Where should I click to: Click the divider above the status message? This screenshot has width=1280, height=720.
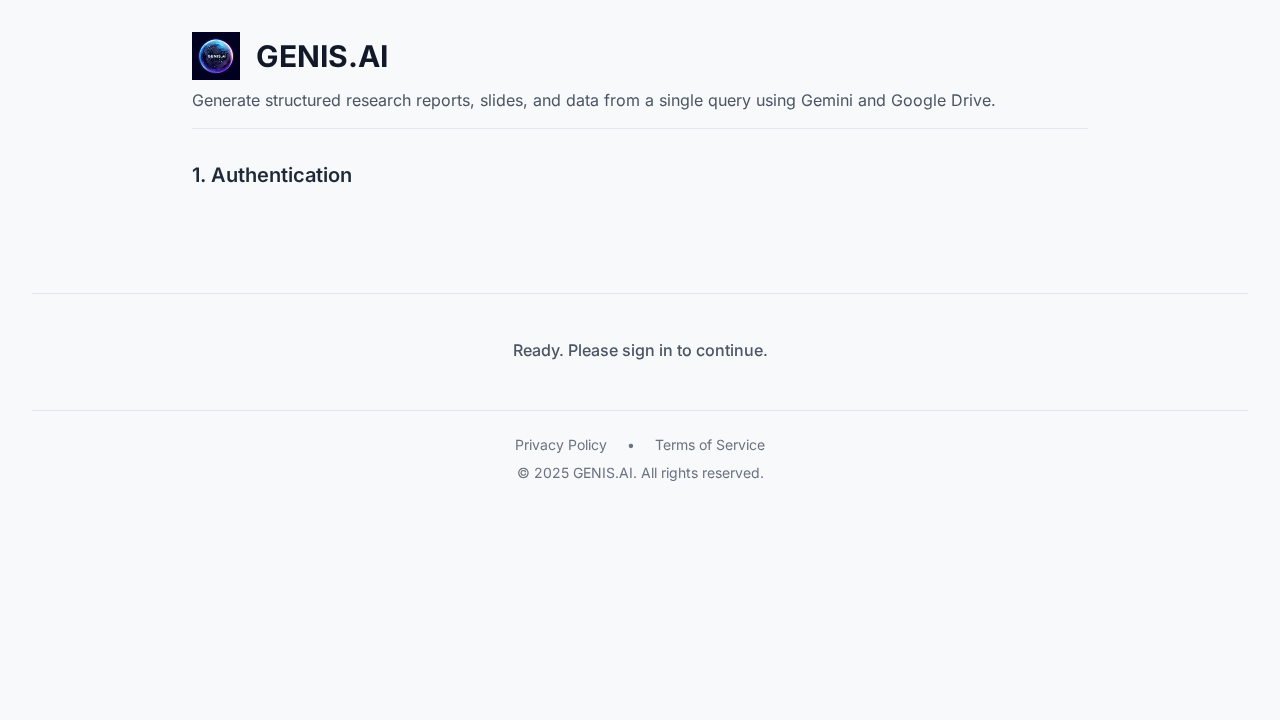(x=640, y=293)
